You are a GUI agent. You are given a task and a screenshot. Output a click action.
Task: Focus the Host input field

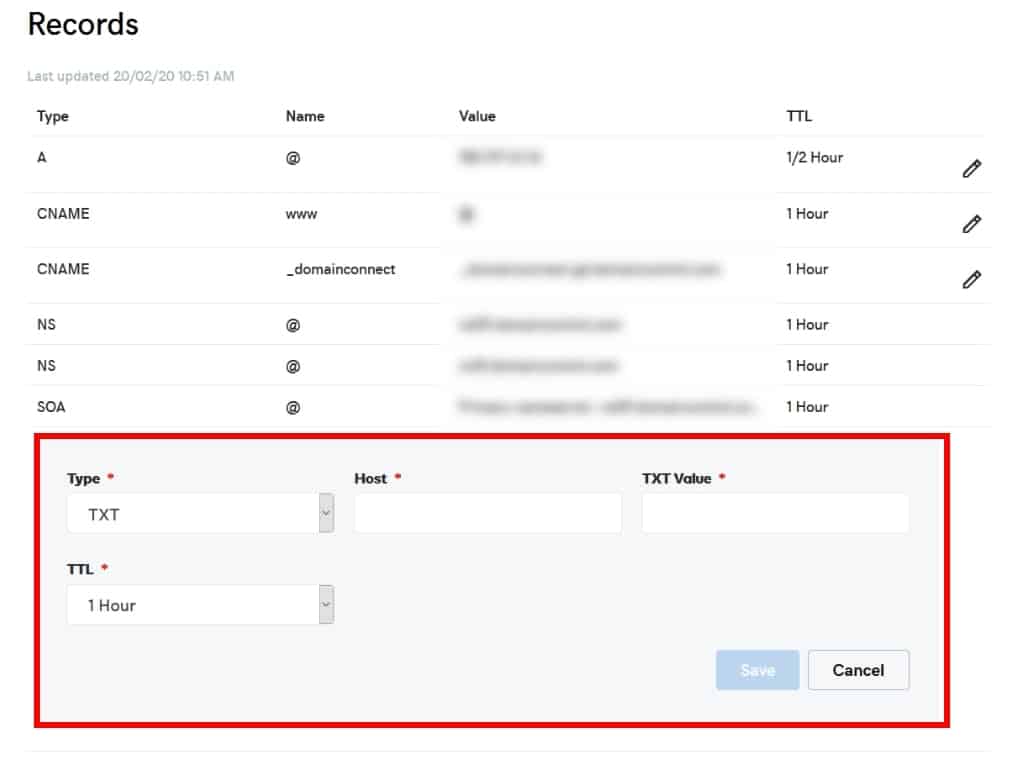[x=488, y=513]
